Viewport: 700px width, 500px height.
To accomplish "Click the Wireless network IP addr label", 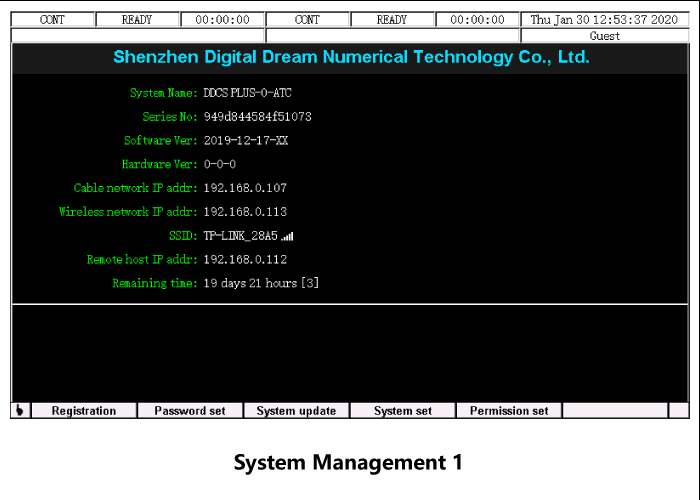I will pyautogui.click(x=128, y=212).
